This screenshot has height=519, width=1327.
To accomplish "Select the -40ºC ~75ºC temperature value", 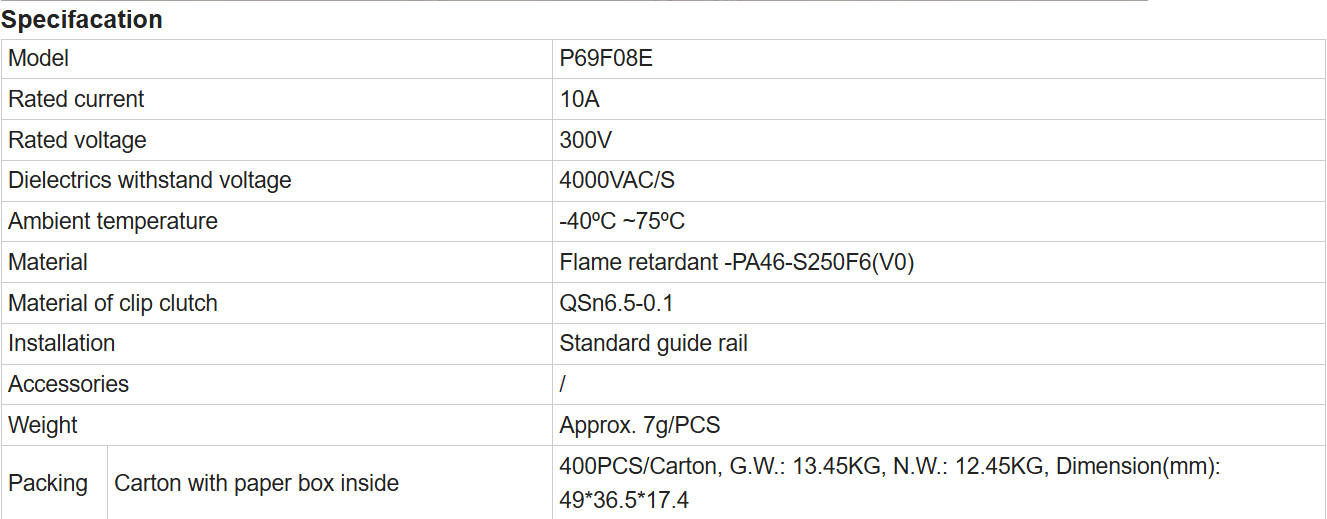I will (x=622, y=222).
